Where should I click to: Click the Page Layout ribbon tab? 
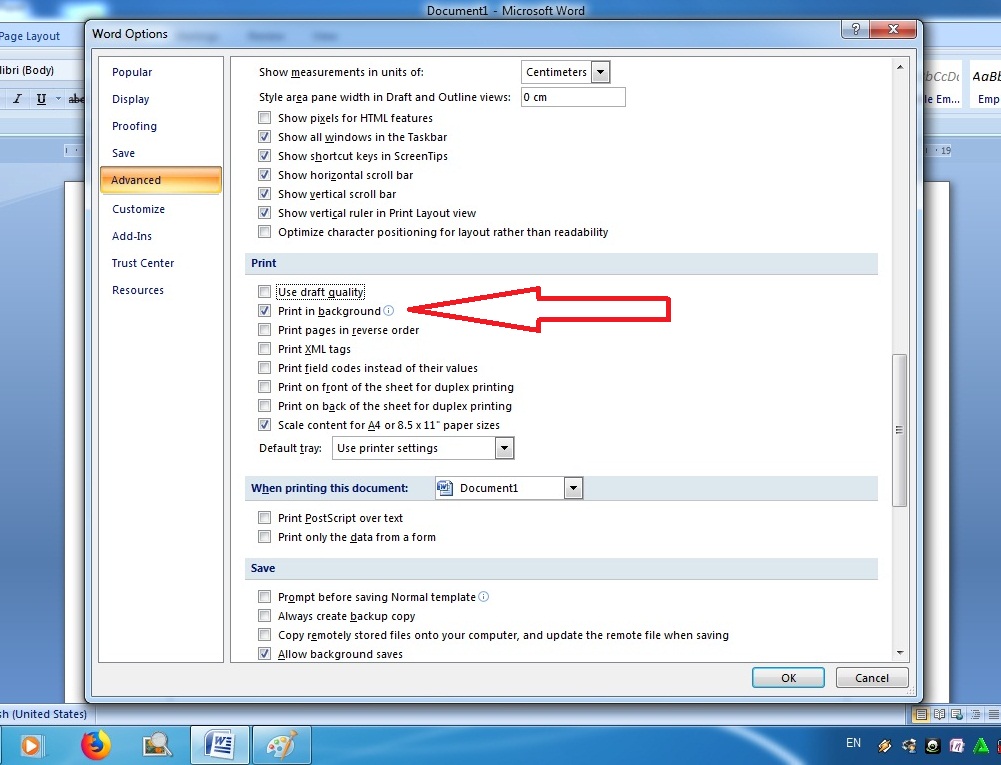pyautogui.click(x=30, y=36)
